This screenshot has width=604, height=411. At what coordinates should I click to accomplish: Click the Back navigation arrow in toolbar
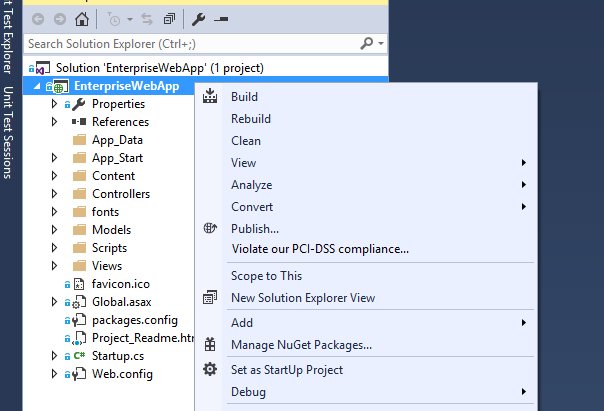[38, 19]
